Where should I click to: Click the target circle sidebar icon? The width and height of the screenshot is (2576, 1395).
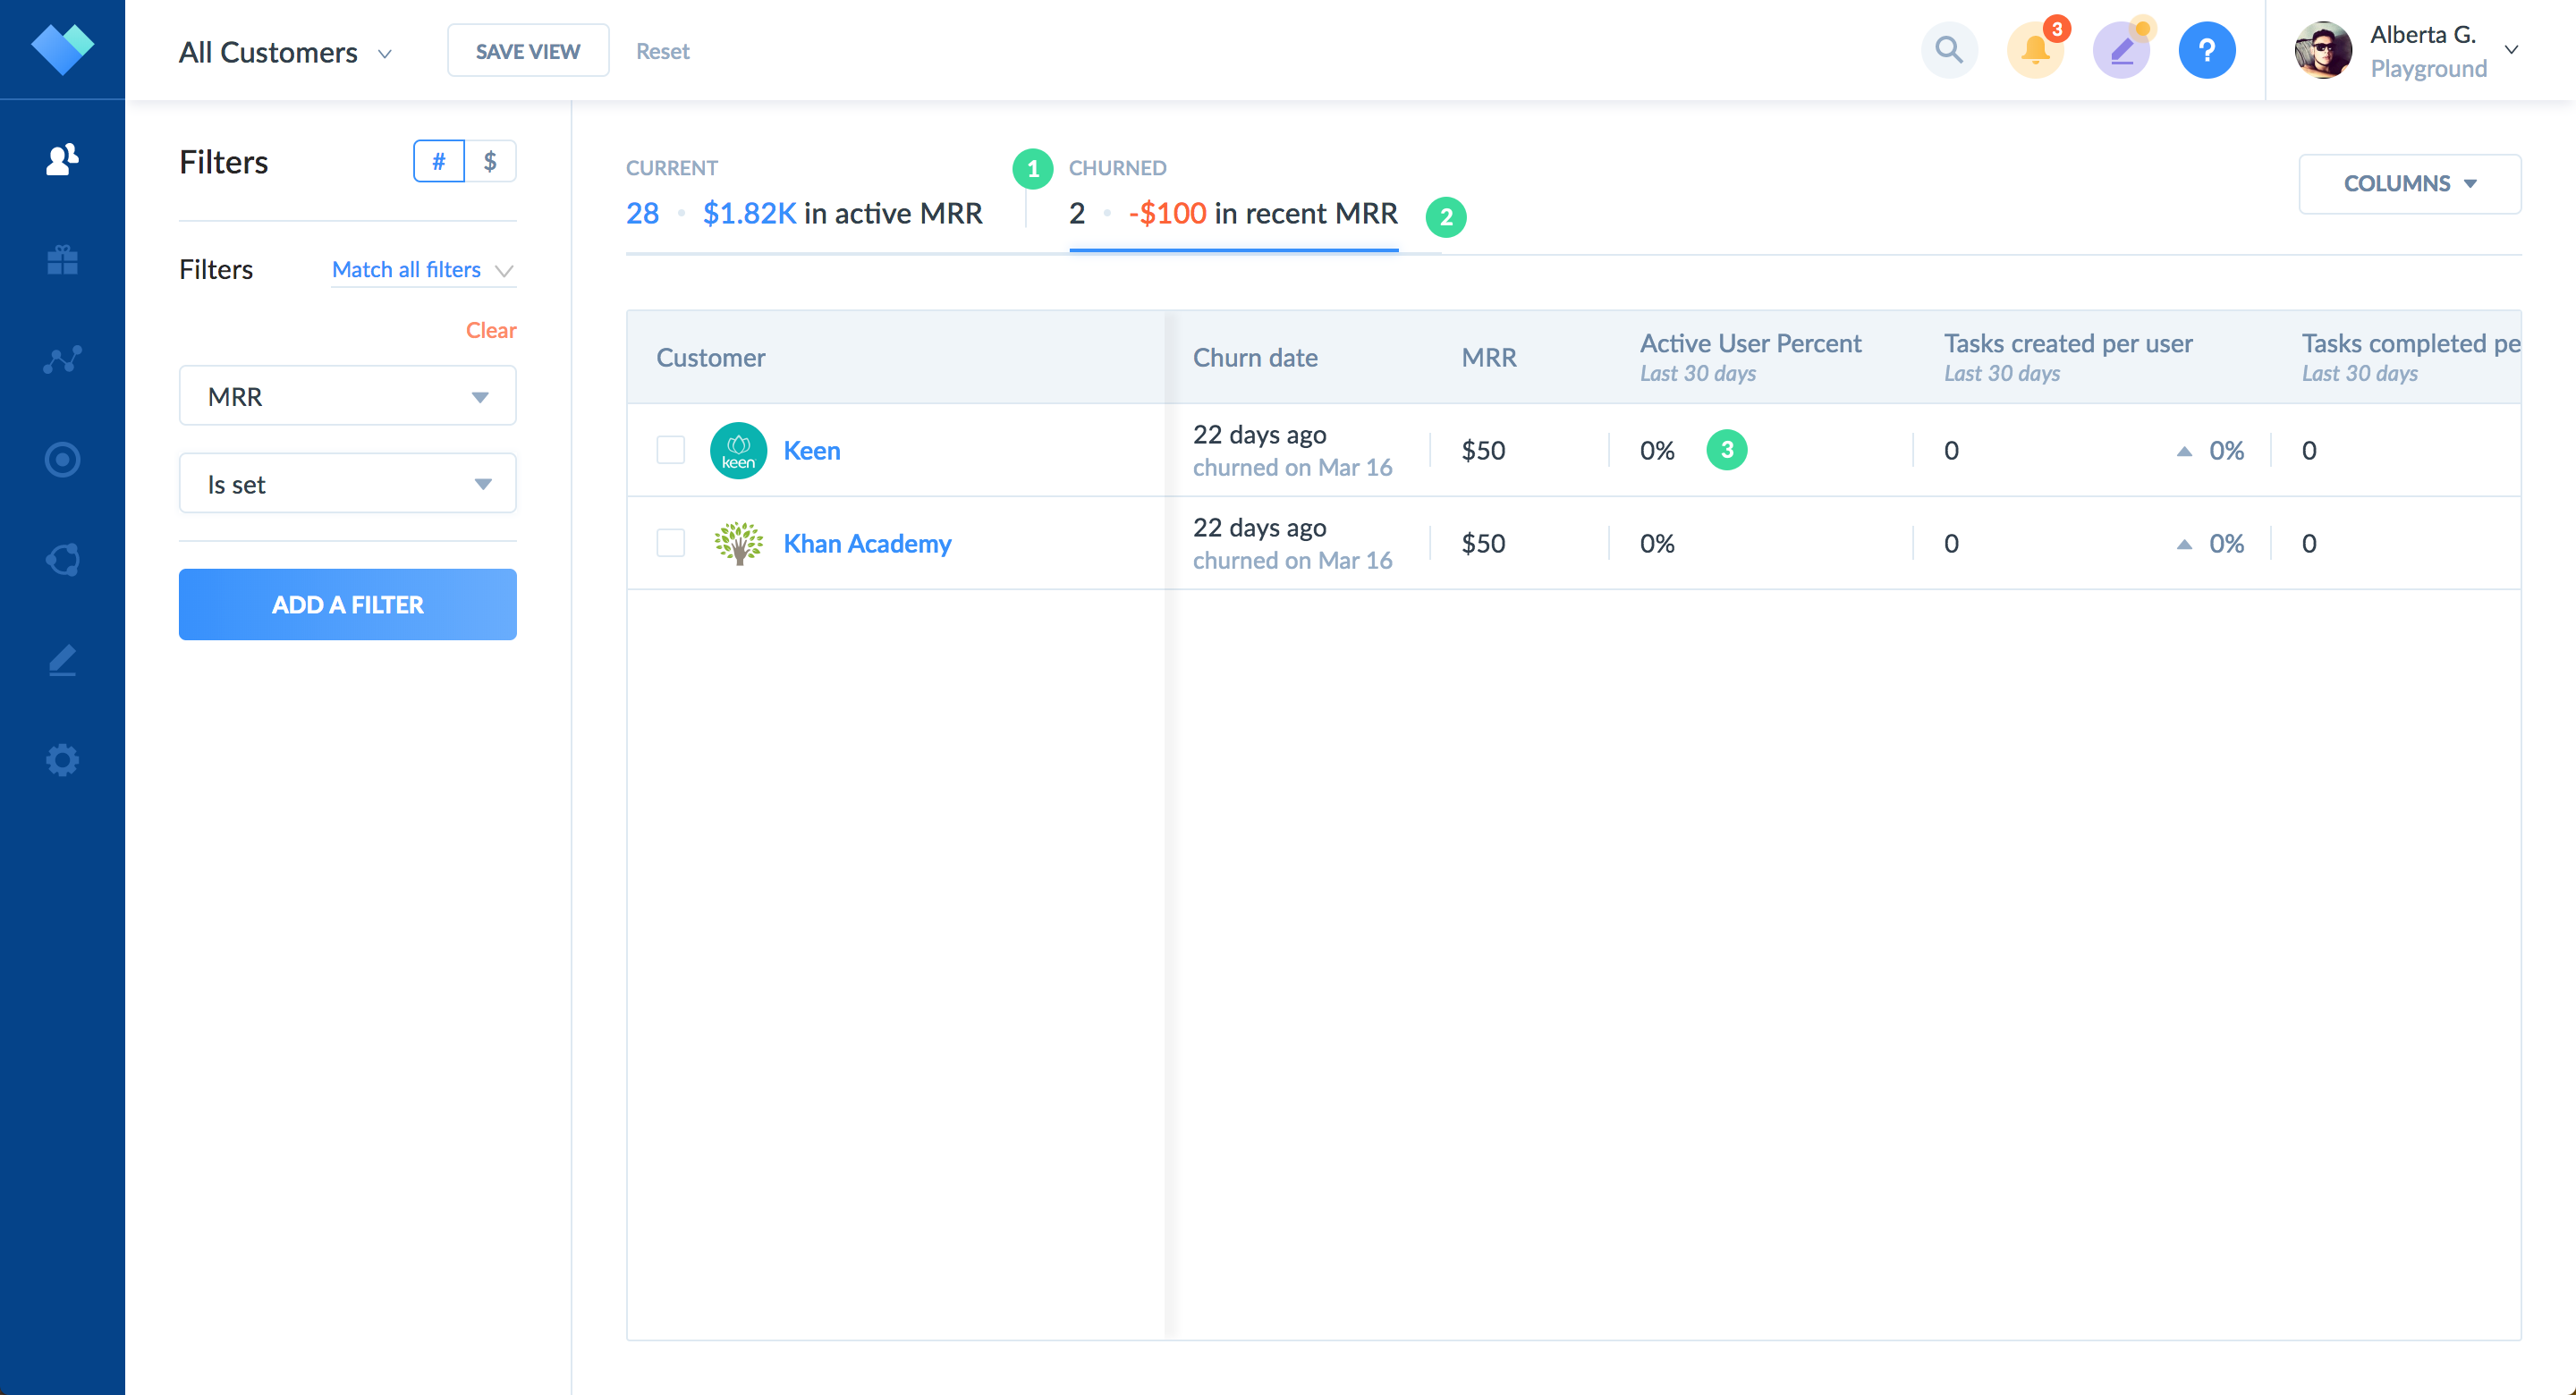[x=62, y=460]
